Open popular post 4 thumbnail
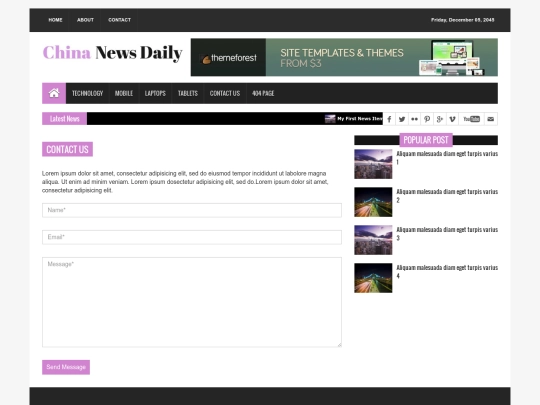Screen dimensions: 540x405 tap(373, 278)
